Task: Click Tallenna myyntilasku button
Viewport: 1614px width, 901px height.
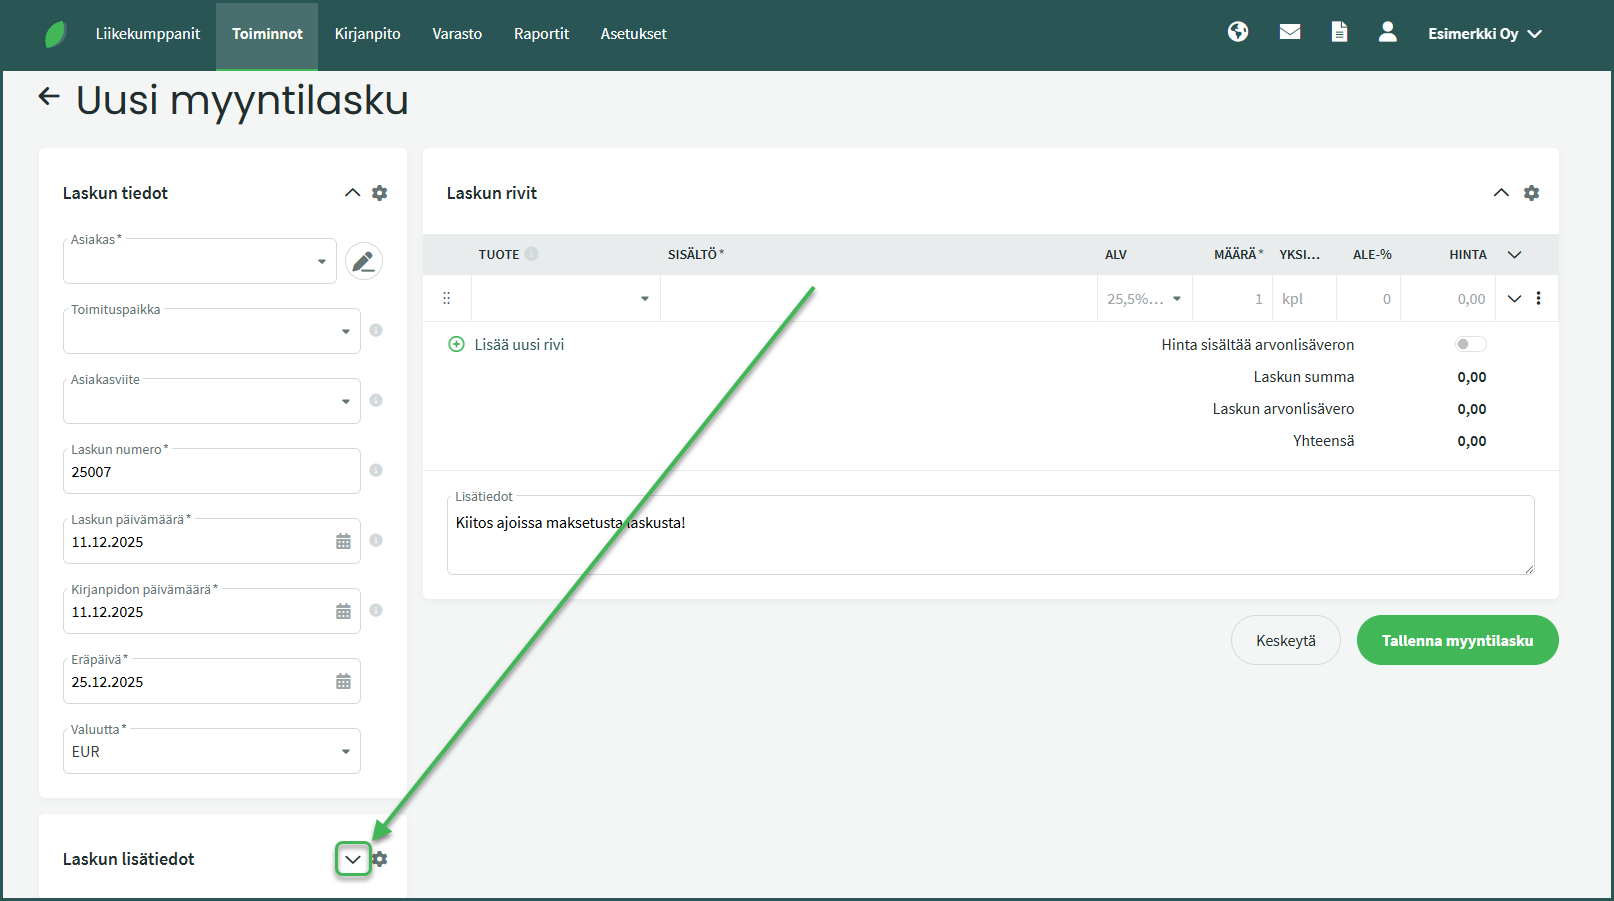Action: (1457, 640)
